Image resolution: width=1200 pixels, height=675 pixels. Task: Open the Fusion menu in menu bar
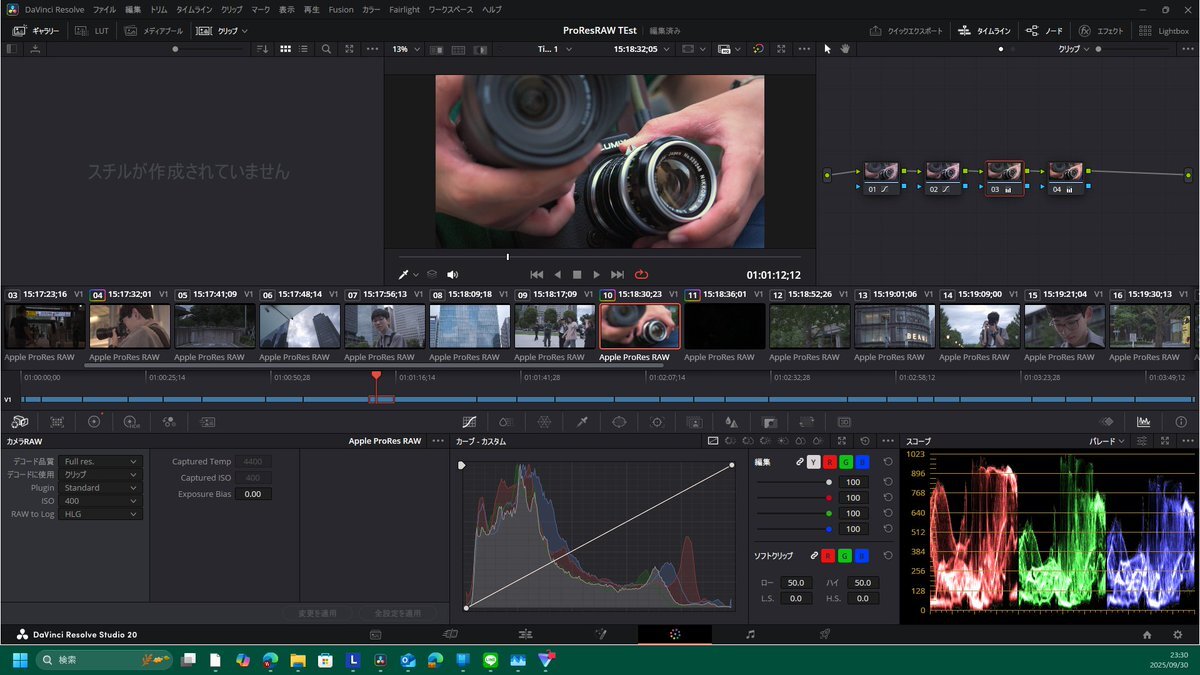point(341,9)
